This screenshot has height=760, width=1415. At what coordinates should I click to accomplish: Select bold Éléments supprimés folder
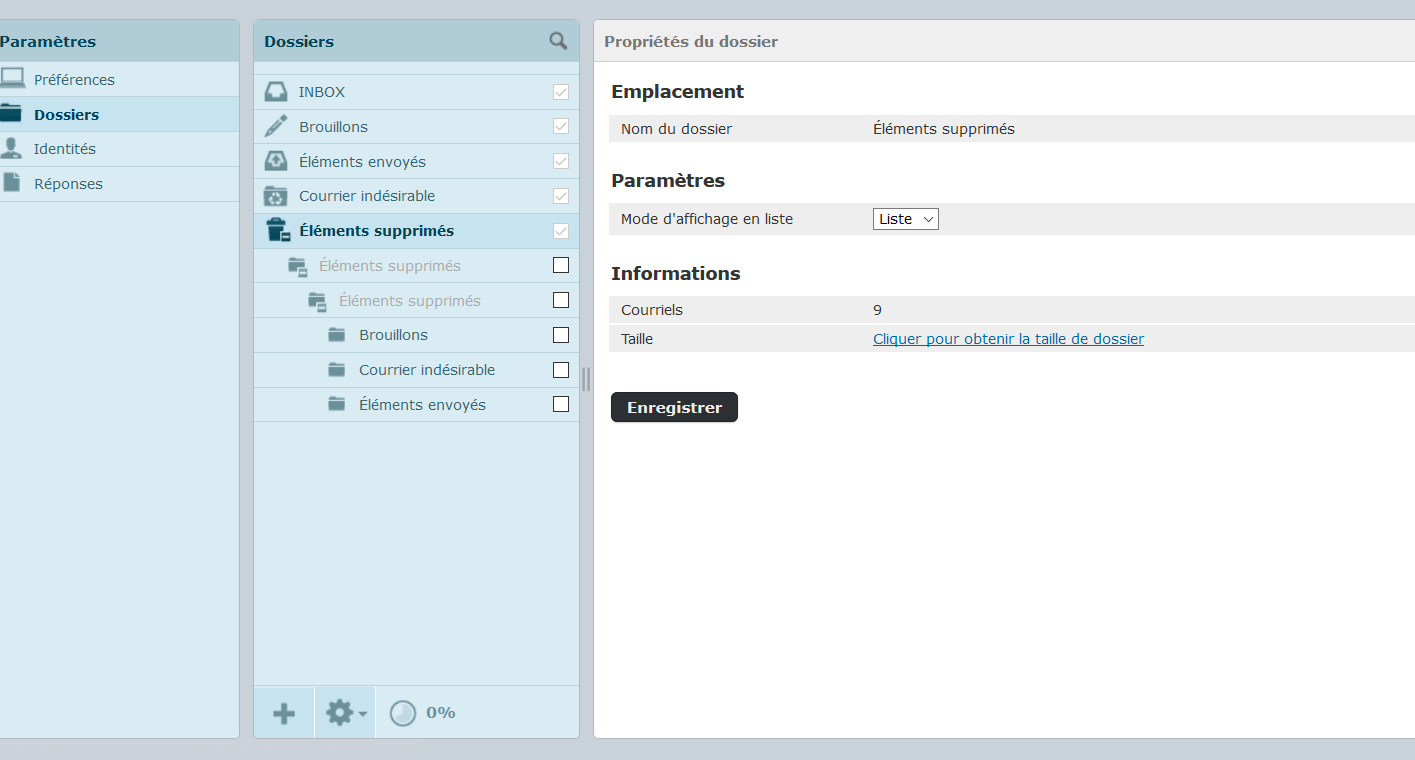point(416,231)
